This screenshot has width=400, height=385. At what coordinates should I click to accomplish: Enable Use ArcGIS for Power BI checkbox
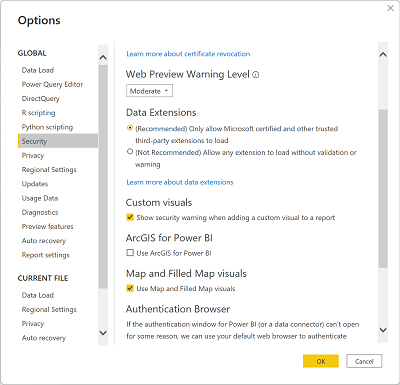click(x=130, y=253)
